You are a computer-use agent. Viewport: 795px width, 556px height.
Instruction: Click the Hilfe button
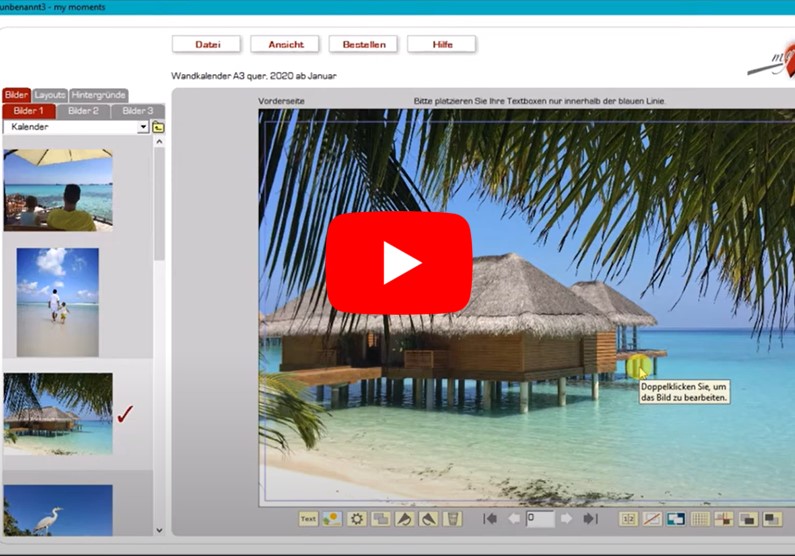point(441,44)
